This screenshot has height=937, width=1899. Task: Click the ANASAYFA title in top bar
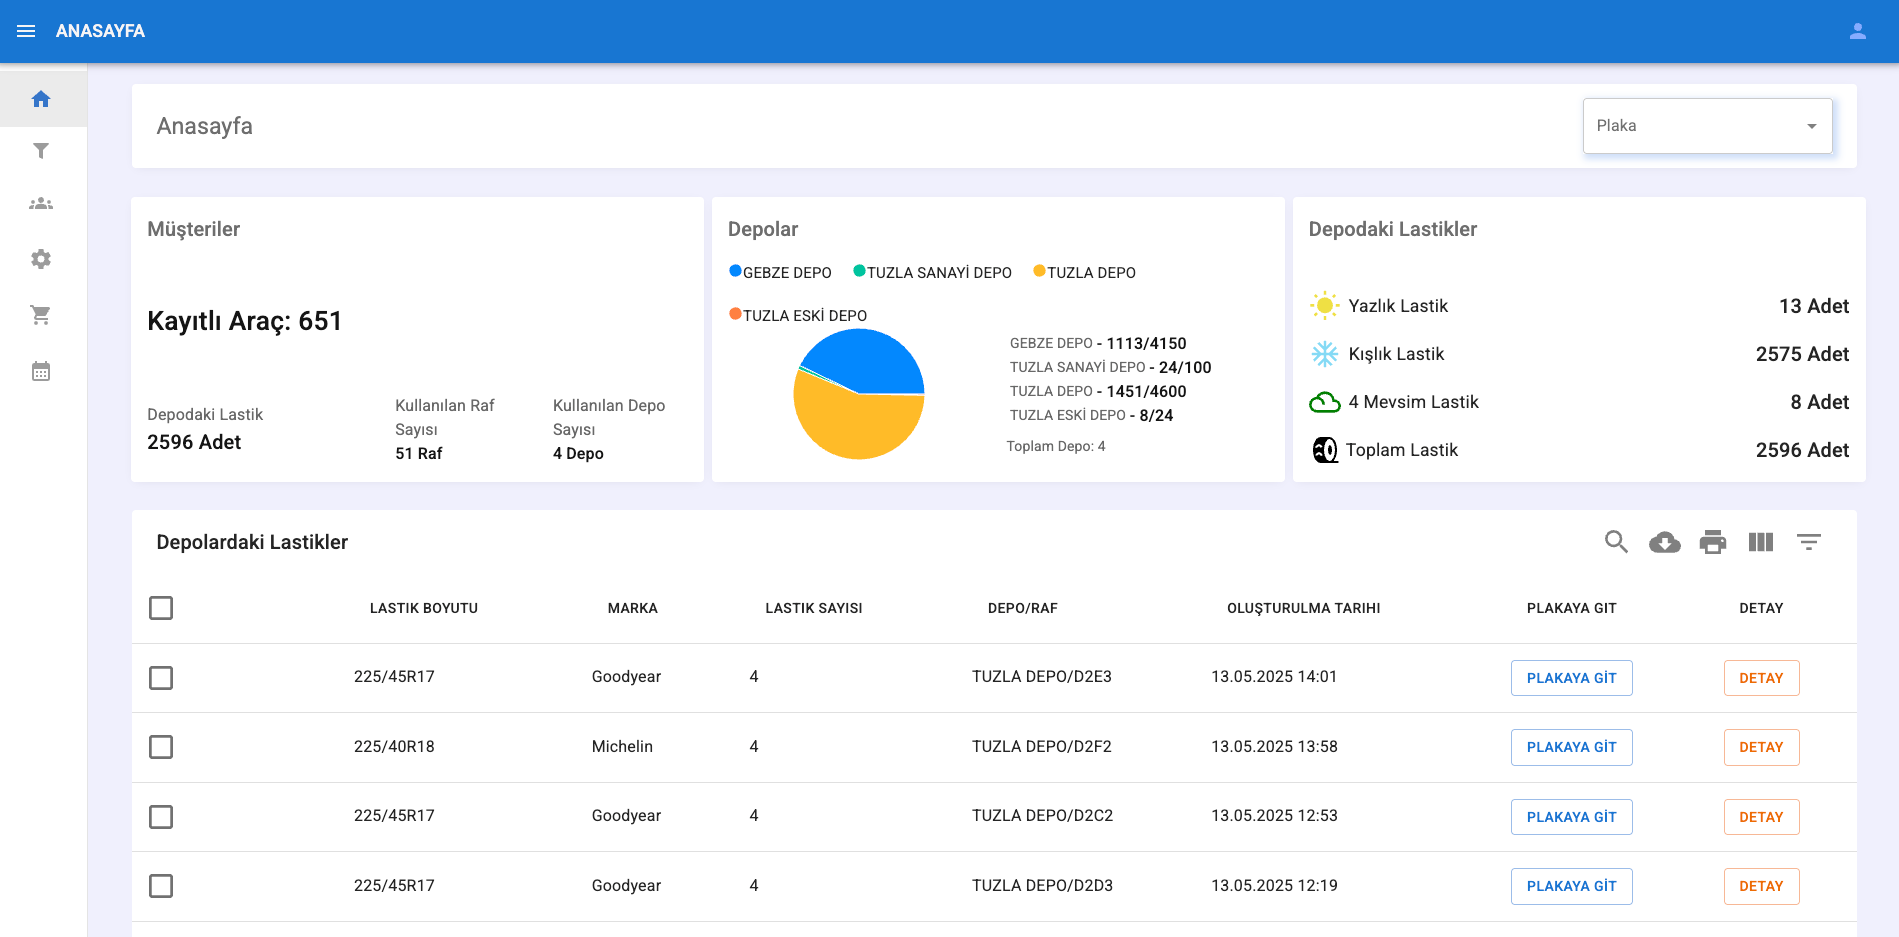100,31
